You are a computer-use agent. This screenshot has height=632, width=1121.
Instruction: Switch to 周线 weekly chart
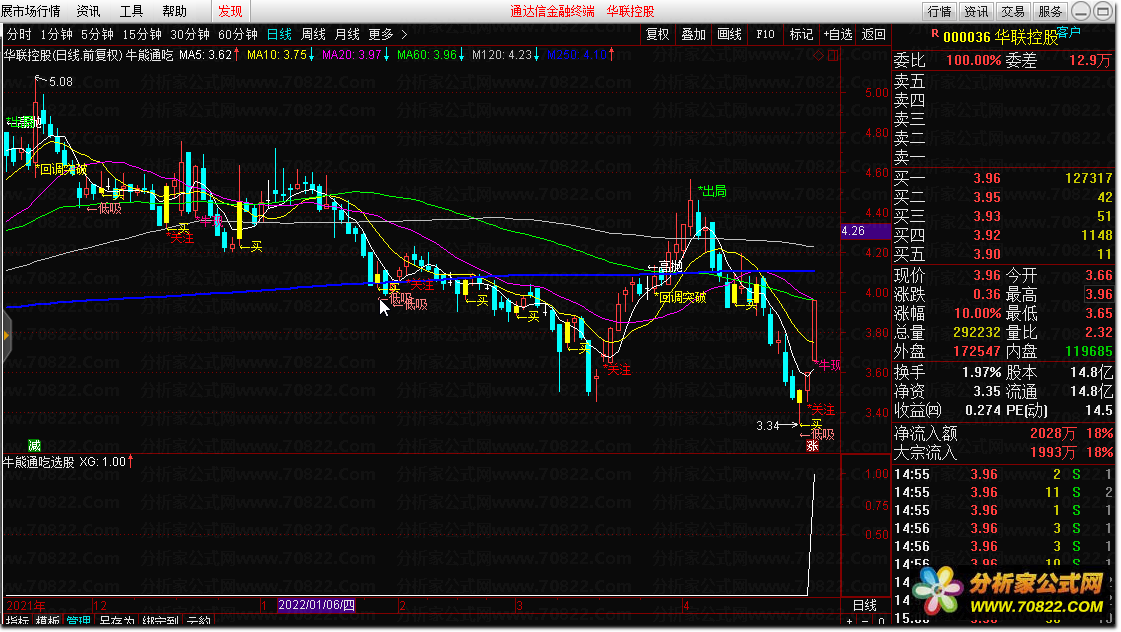(x=313, y=34)
